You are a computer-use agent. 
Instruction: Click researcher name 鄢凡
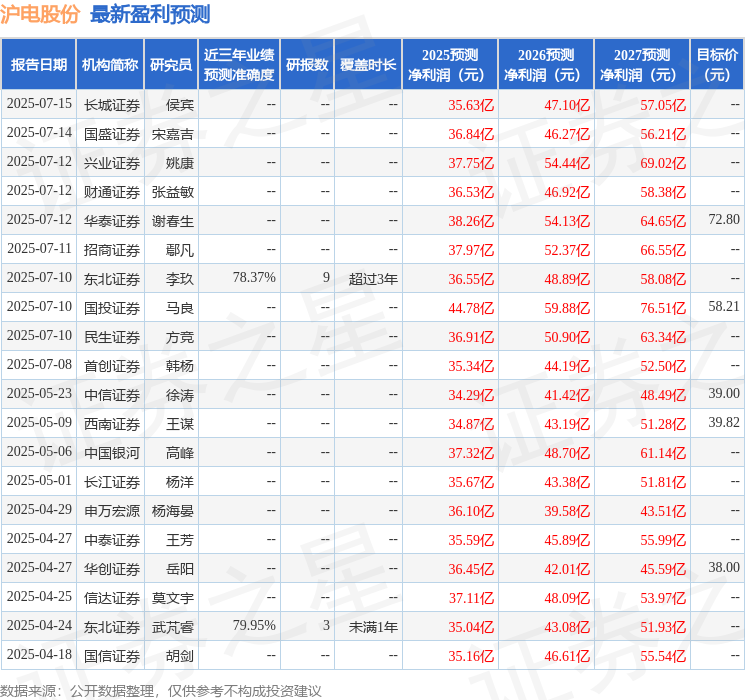(180, 250)
